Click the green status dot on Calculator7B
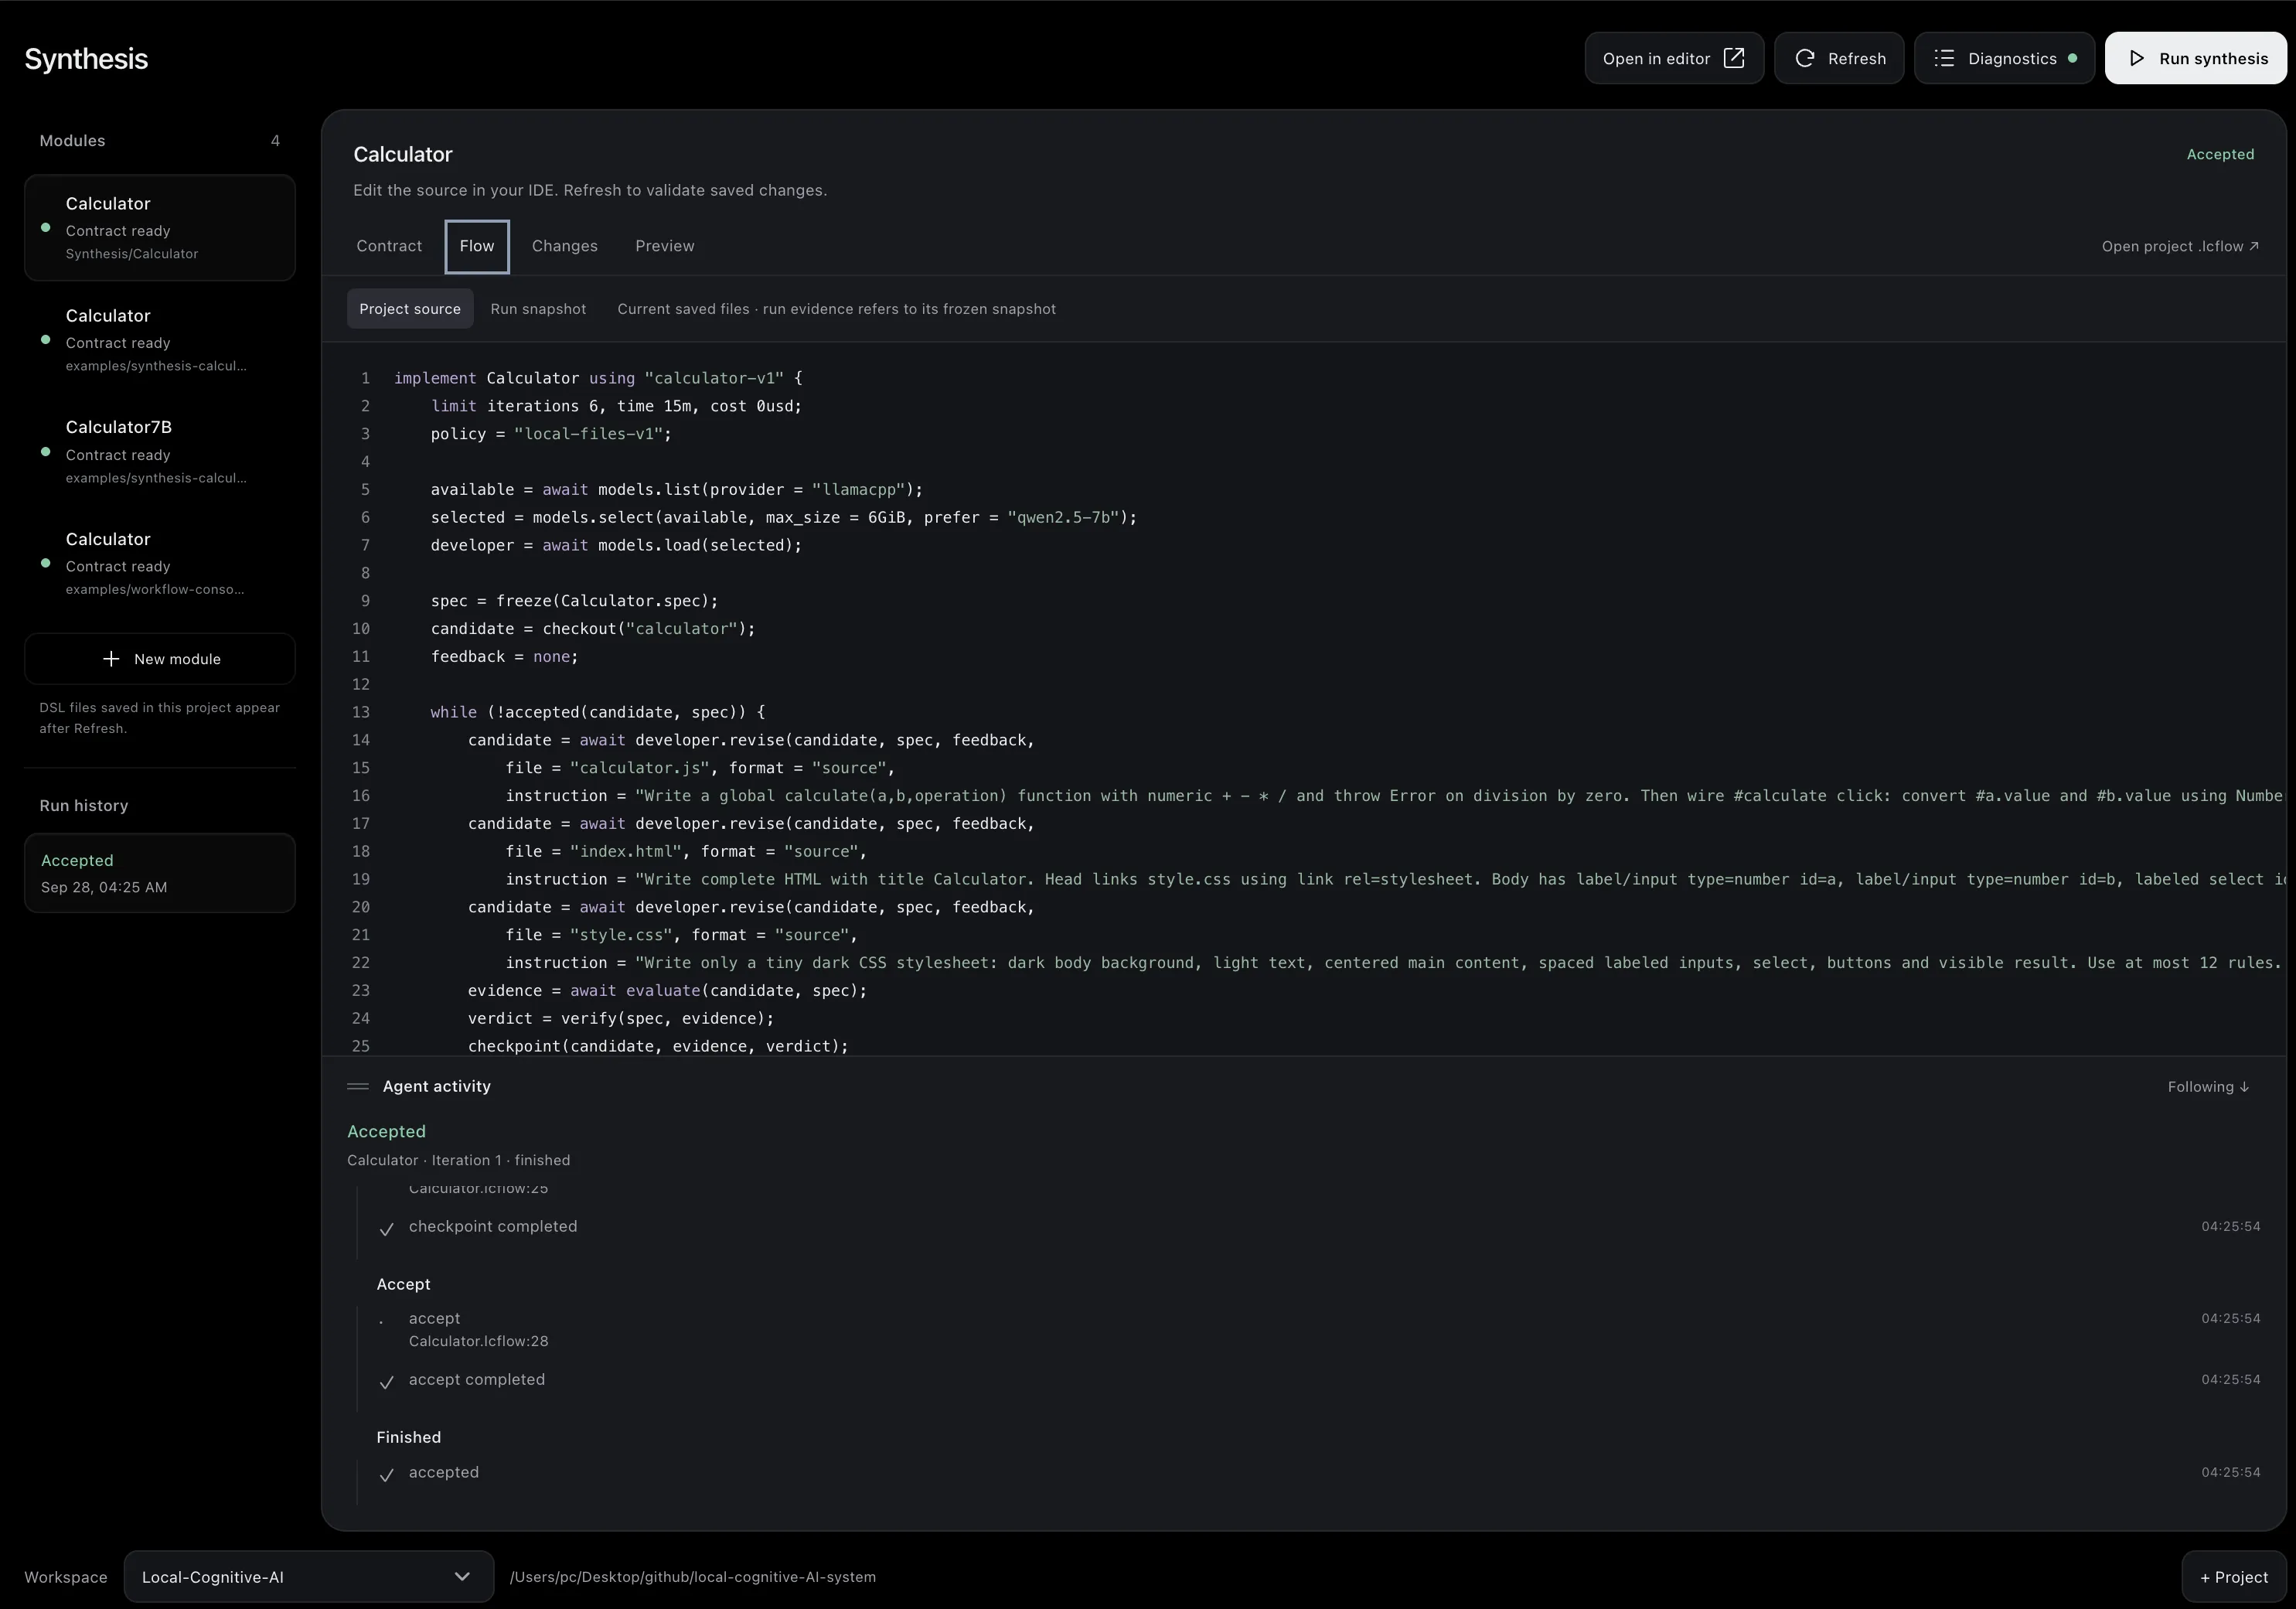2296x1609 pixels. click(x=45, y=452)
